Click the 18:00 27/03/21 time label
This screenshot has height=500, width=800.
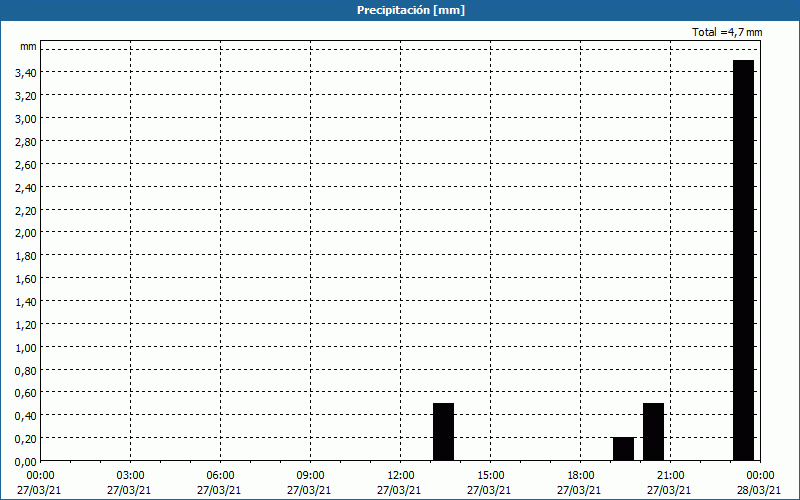click(x=581, y=483)
